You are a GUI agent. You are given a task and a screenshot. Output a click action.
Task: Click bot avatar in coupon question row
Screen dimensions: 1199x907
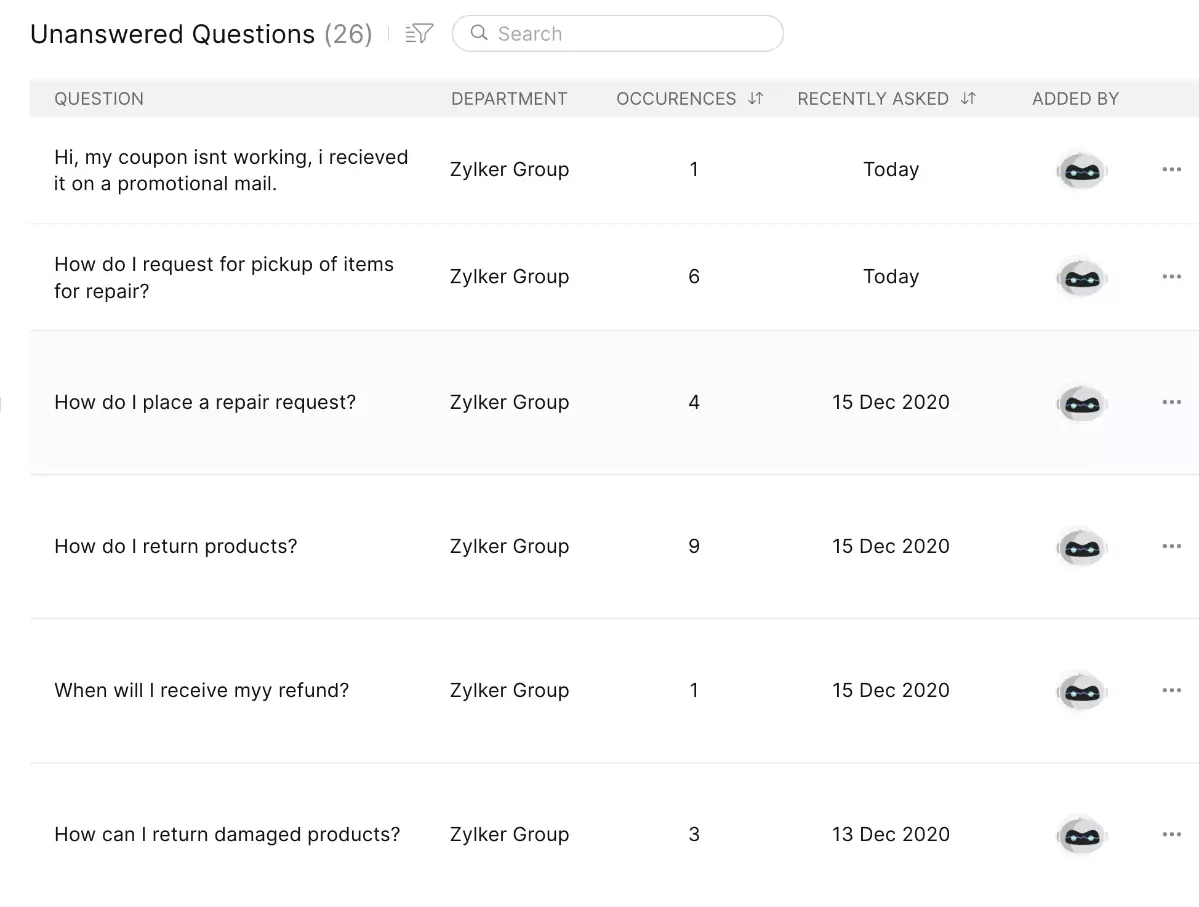tap(1080, 171)
